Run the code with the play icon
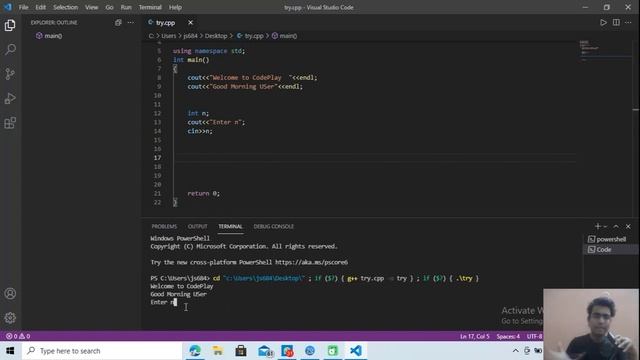 [603, 22]
